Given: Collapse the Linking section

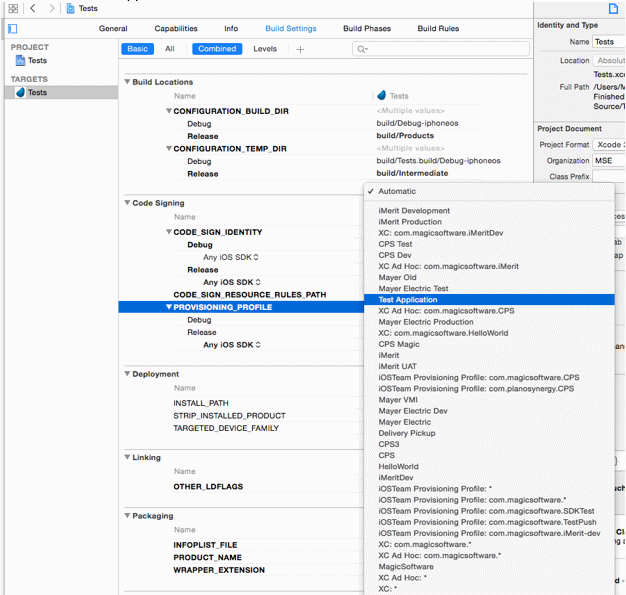Looking at the screenshot, I should [x=127, y=457].
